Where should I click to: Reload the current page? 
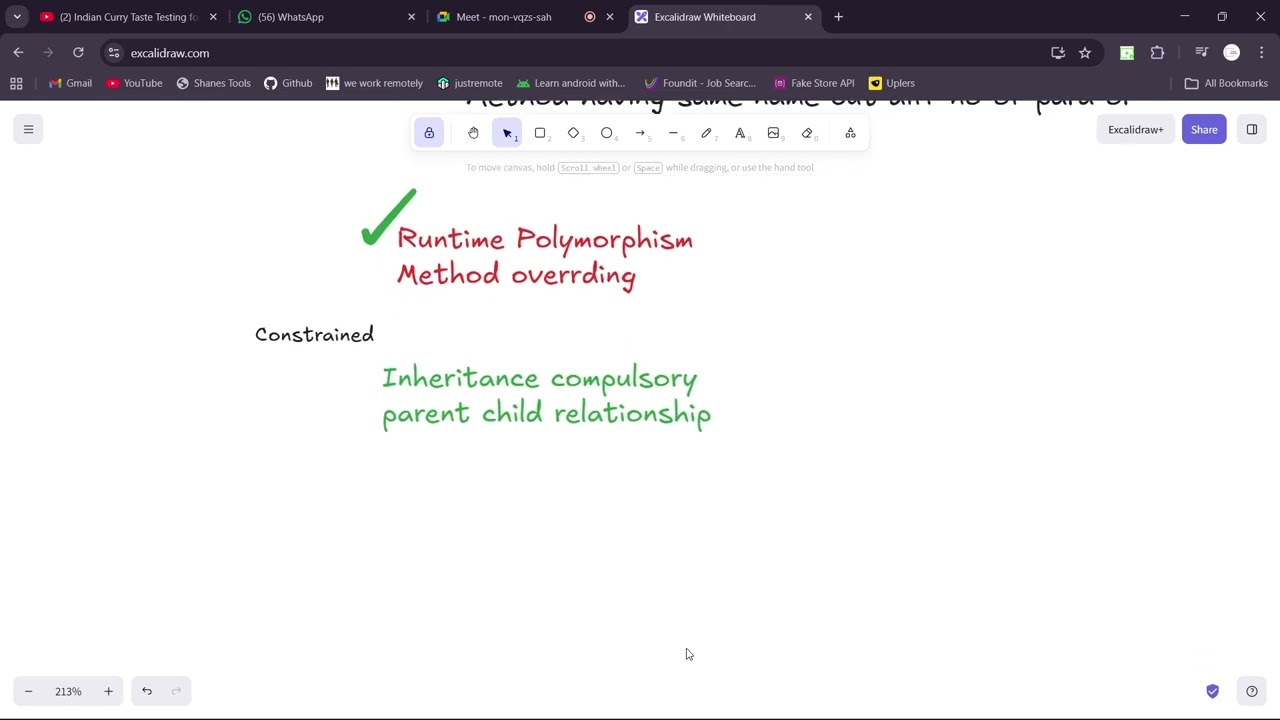[78, 53]
